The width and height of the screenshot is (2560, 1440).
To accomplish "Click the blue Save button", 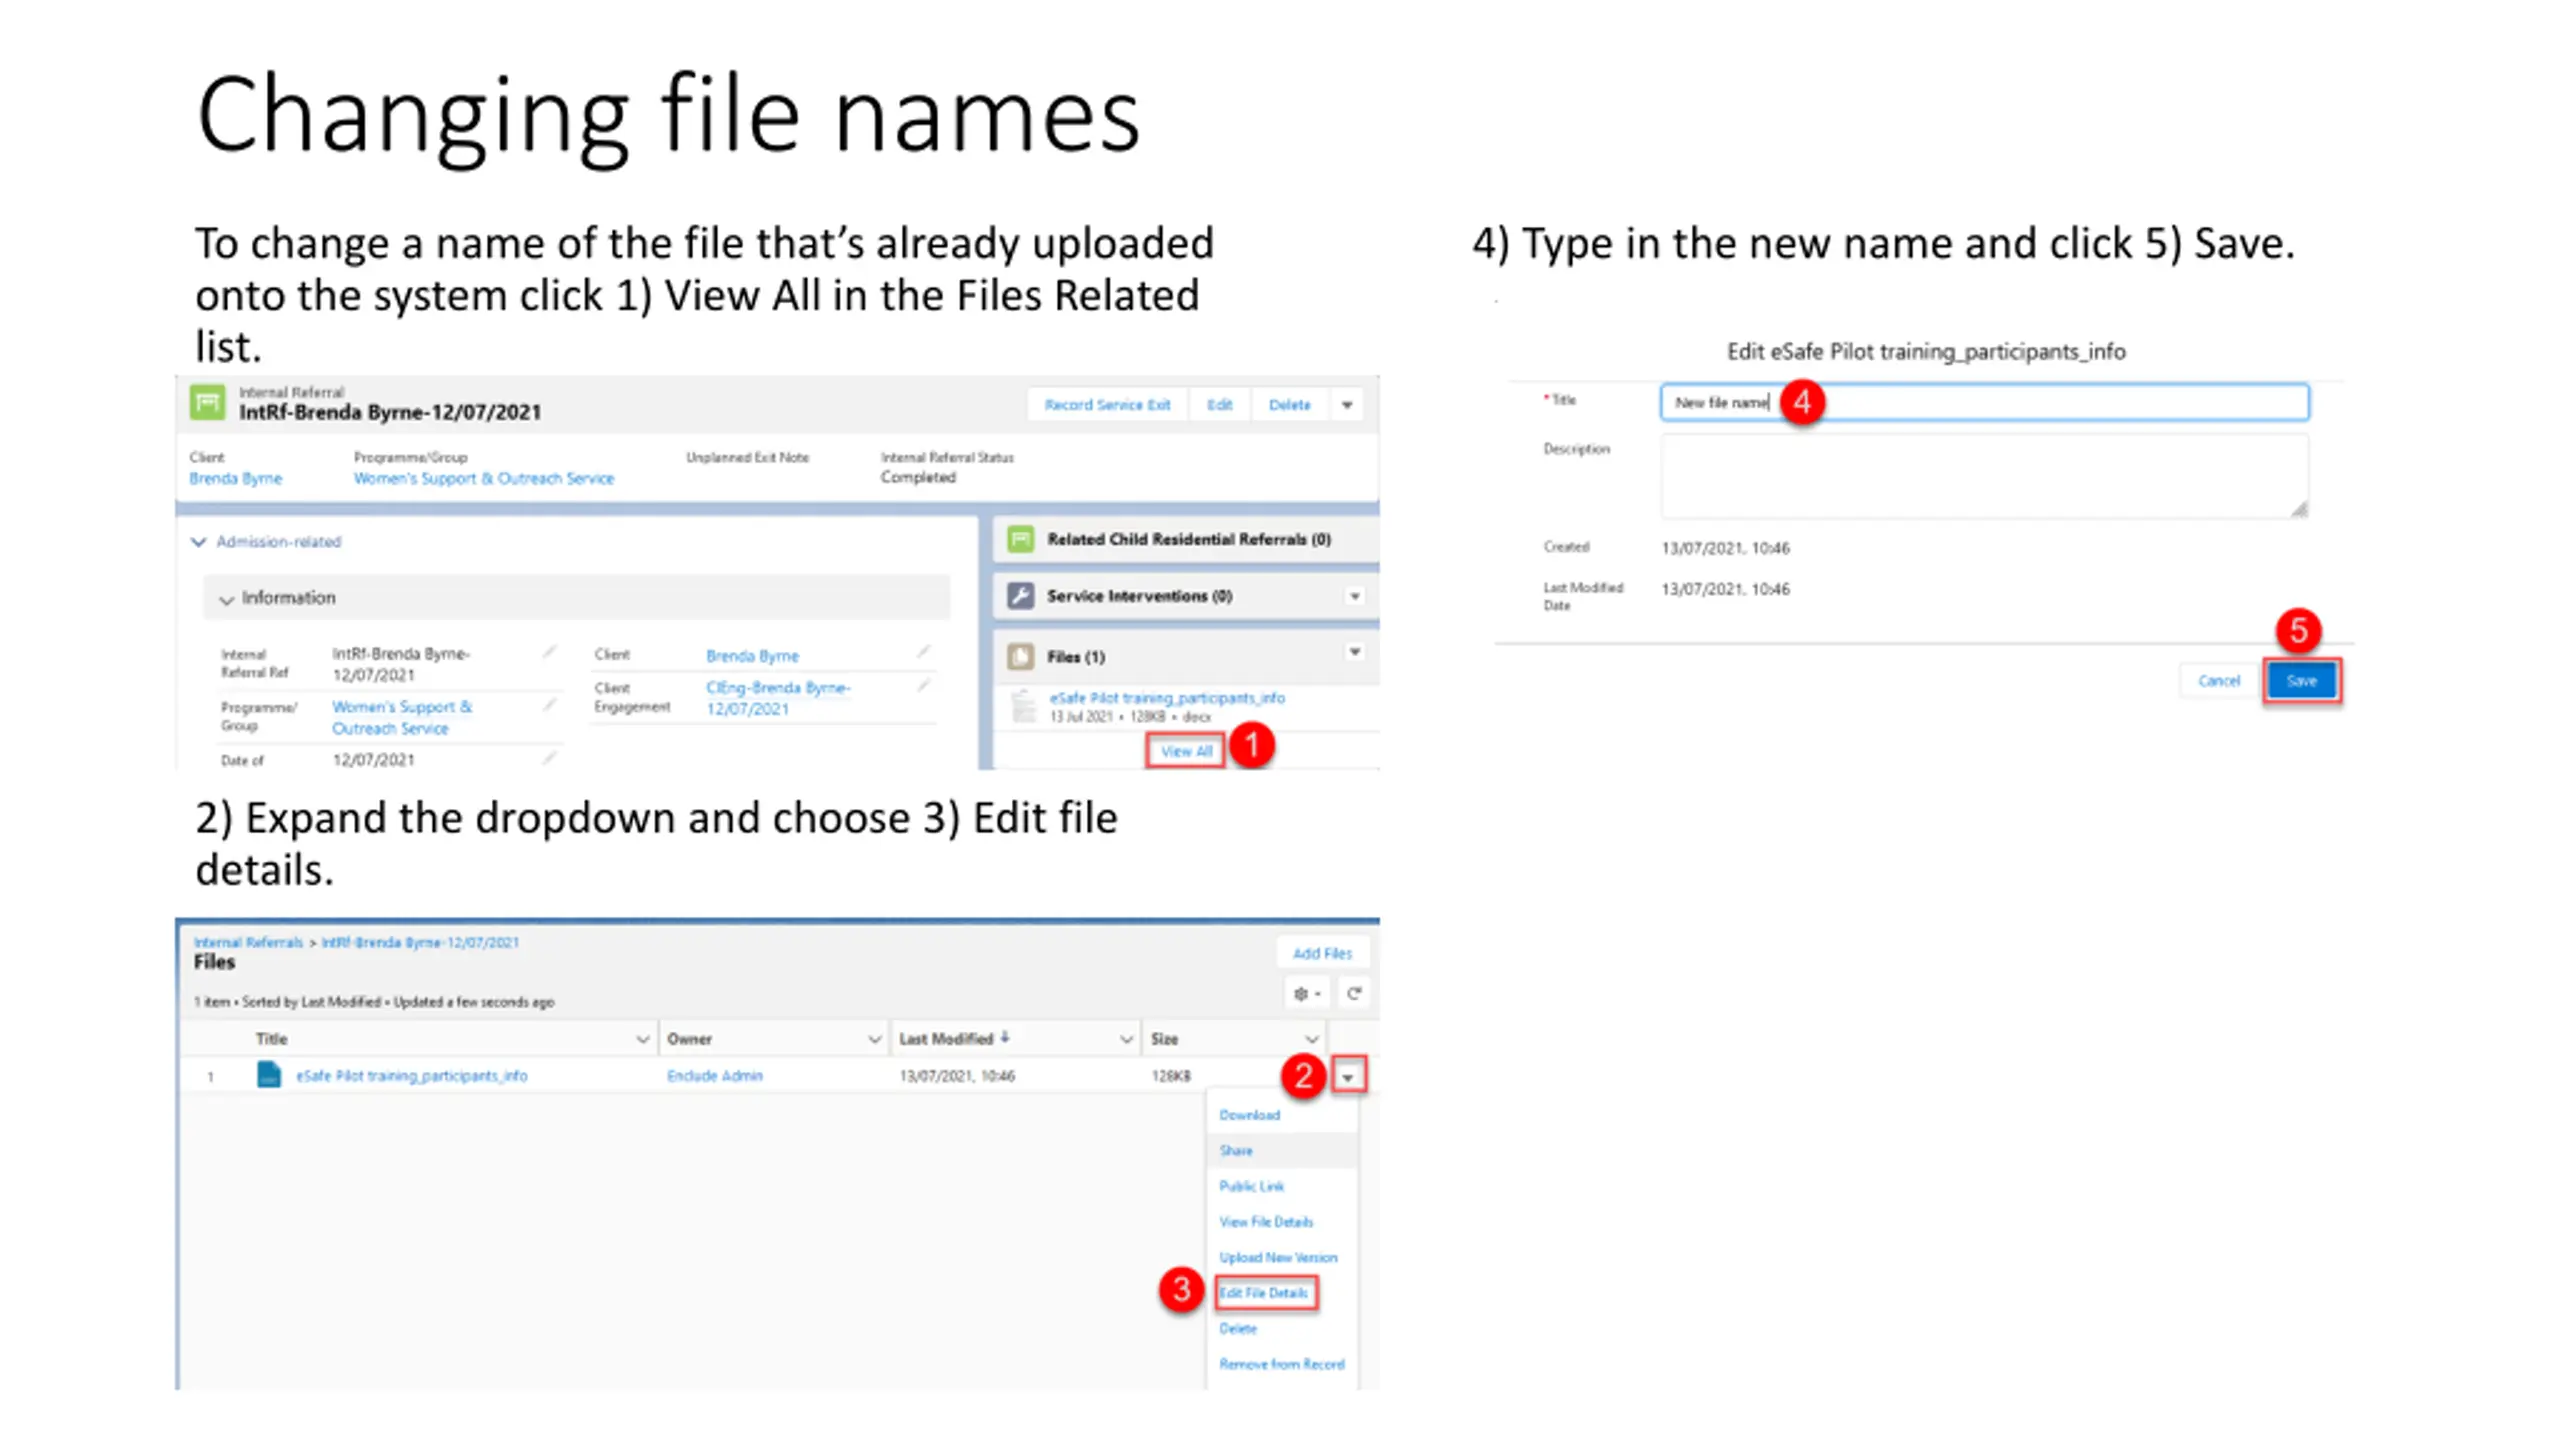I will (2301, 681).
